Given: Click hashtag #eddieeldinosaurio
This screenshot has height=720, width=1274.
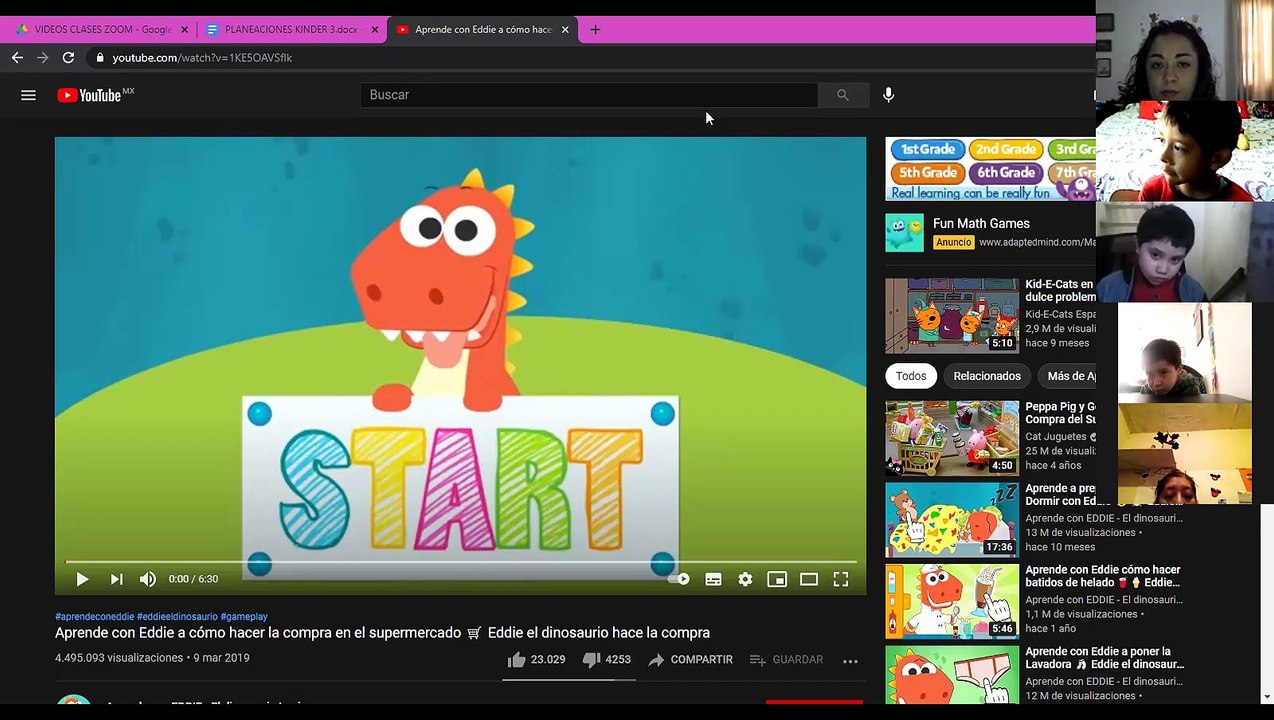Looking at the screenshot, I should pos(177,617).
